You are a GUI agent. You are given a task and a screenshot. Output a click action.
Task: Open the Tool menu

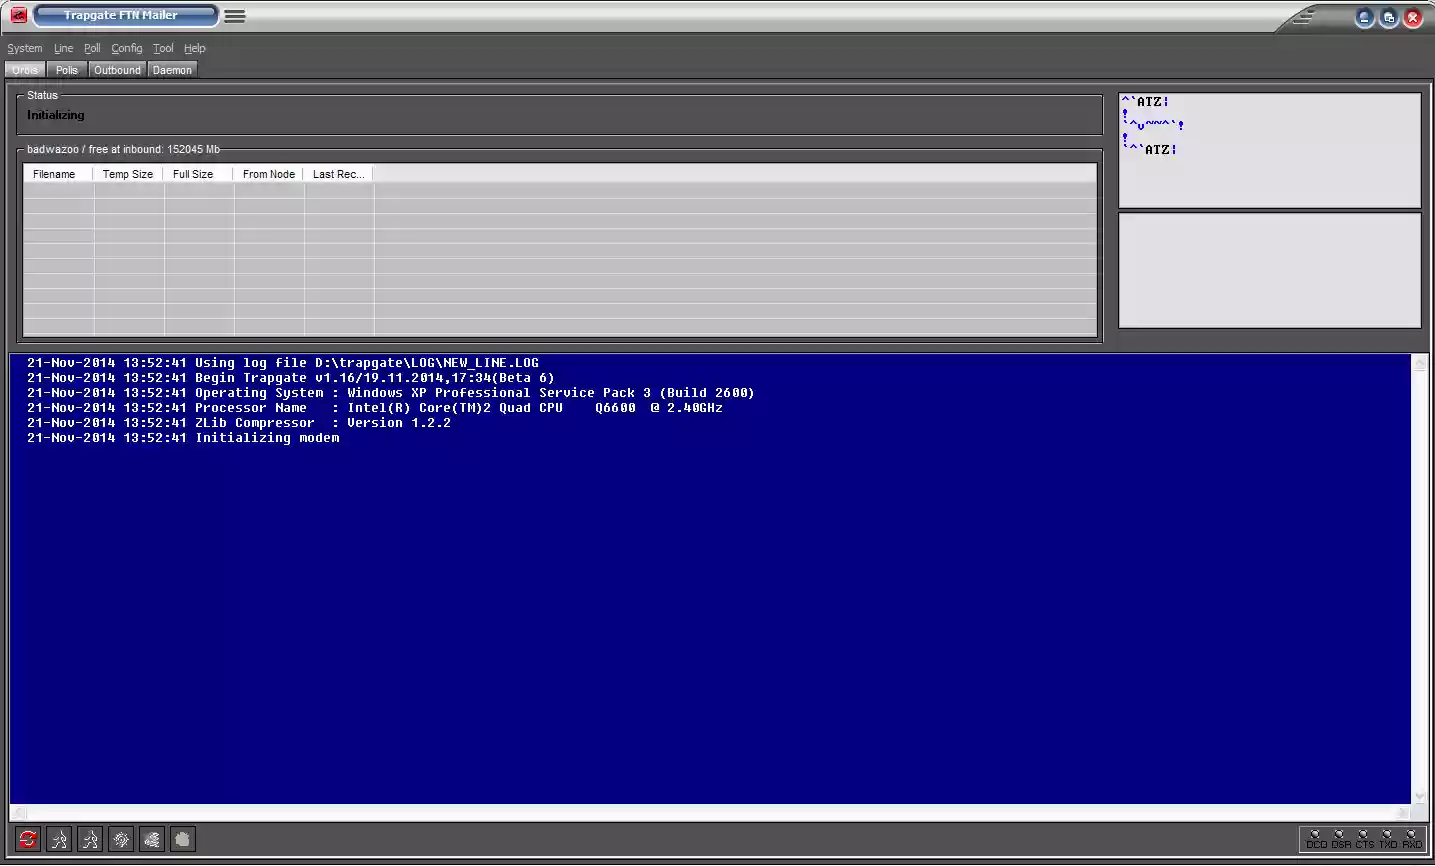click(163, 48)
